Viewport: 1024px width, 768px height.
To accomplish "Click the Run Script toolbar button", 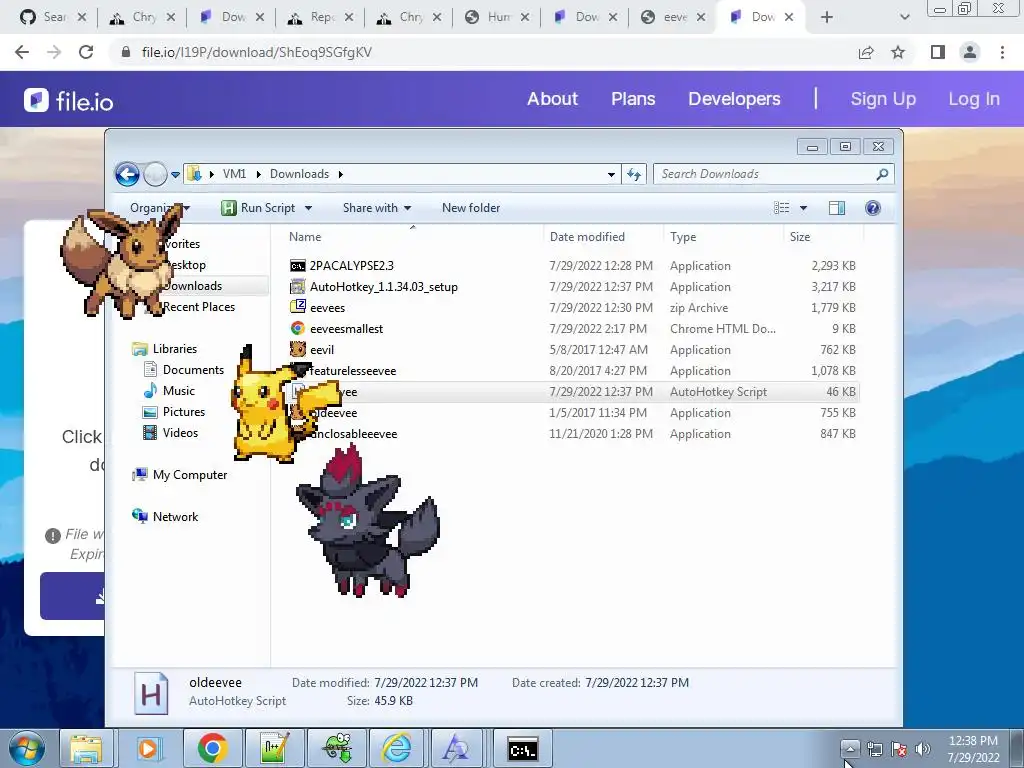I will click(x=259, y=208).
